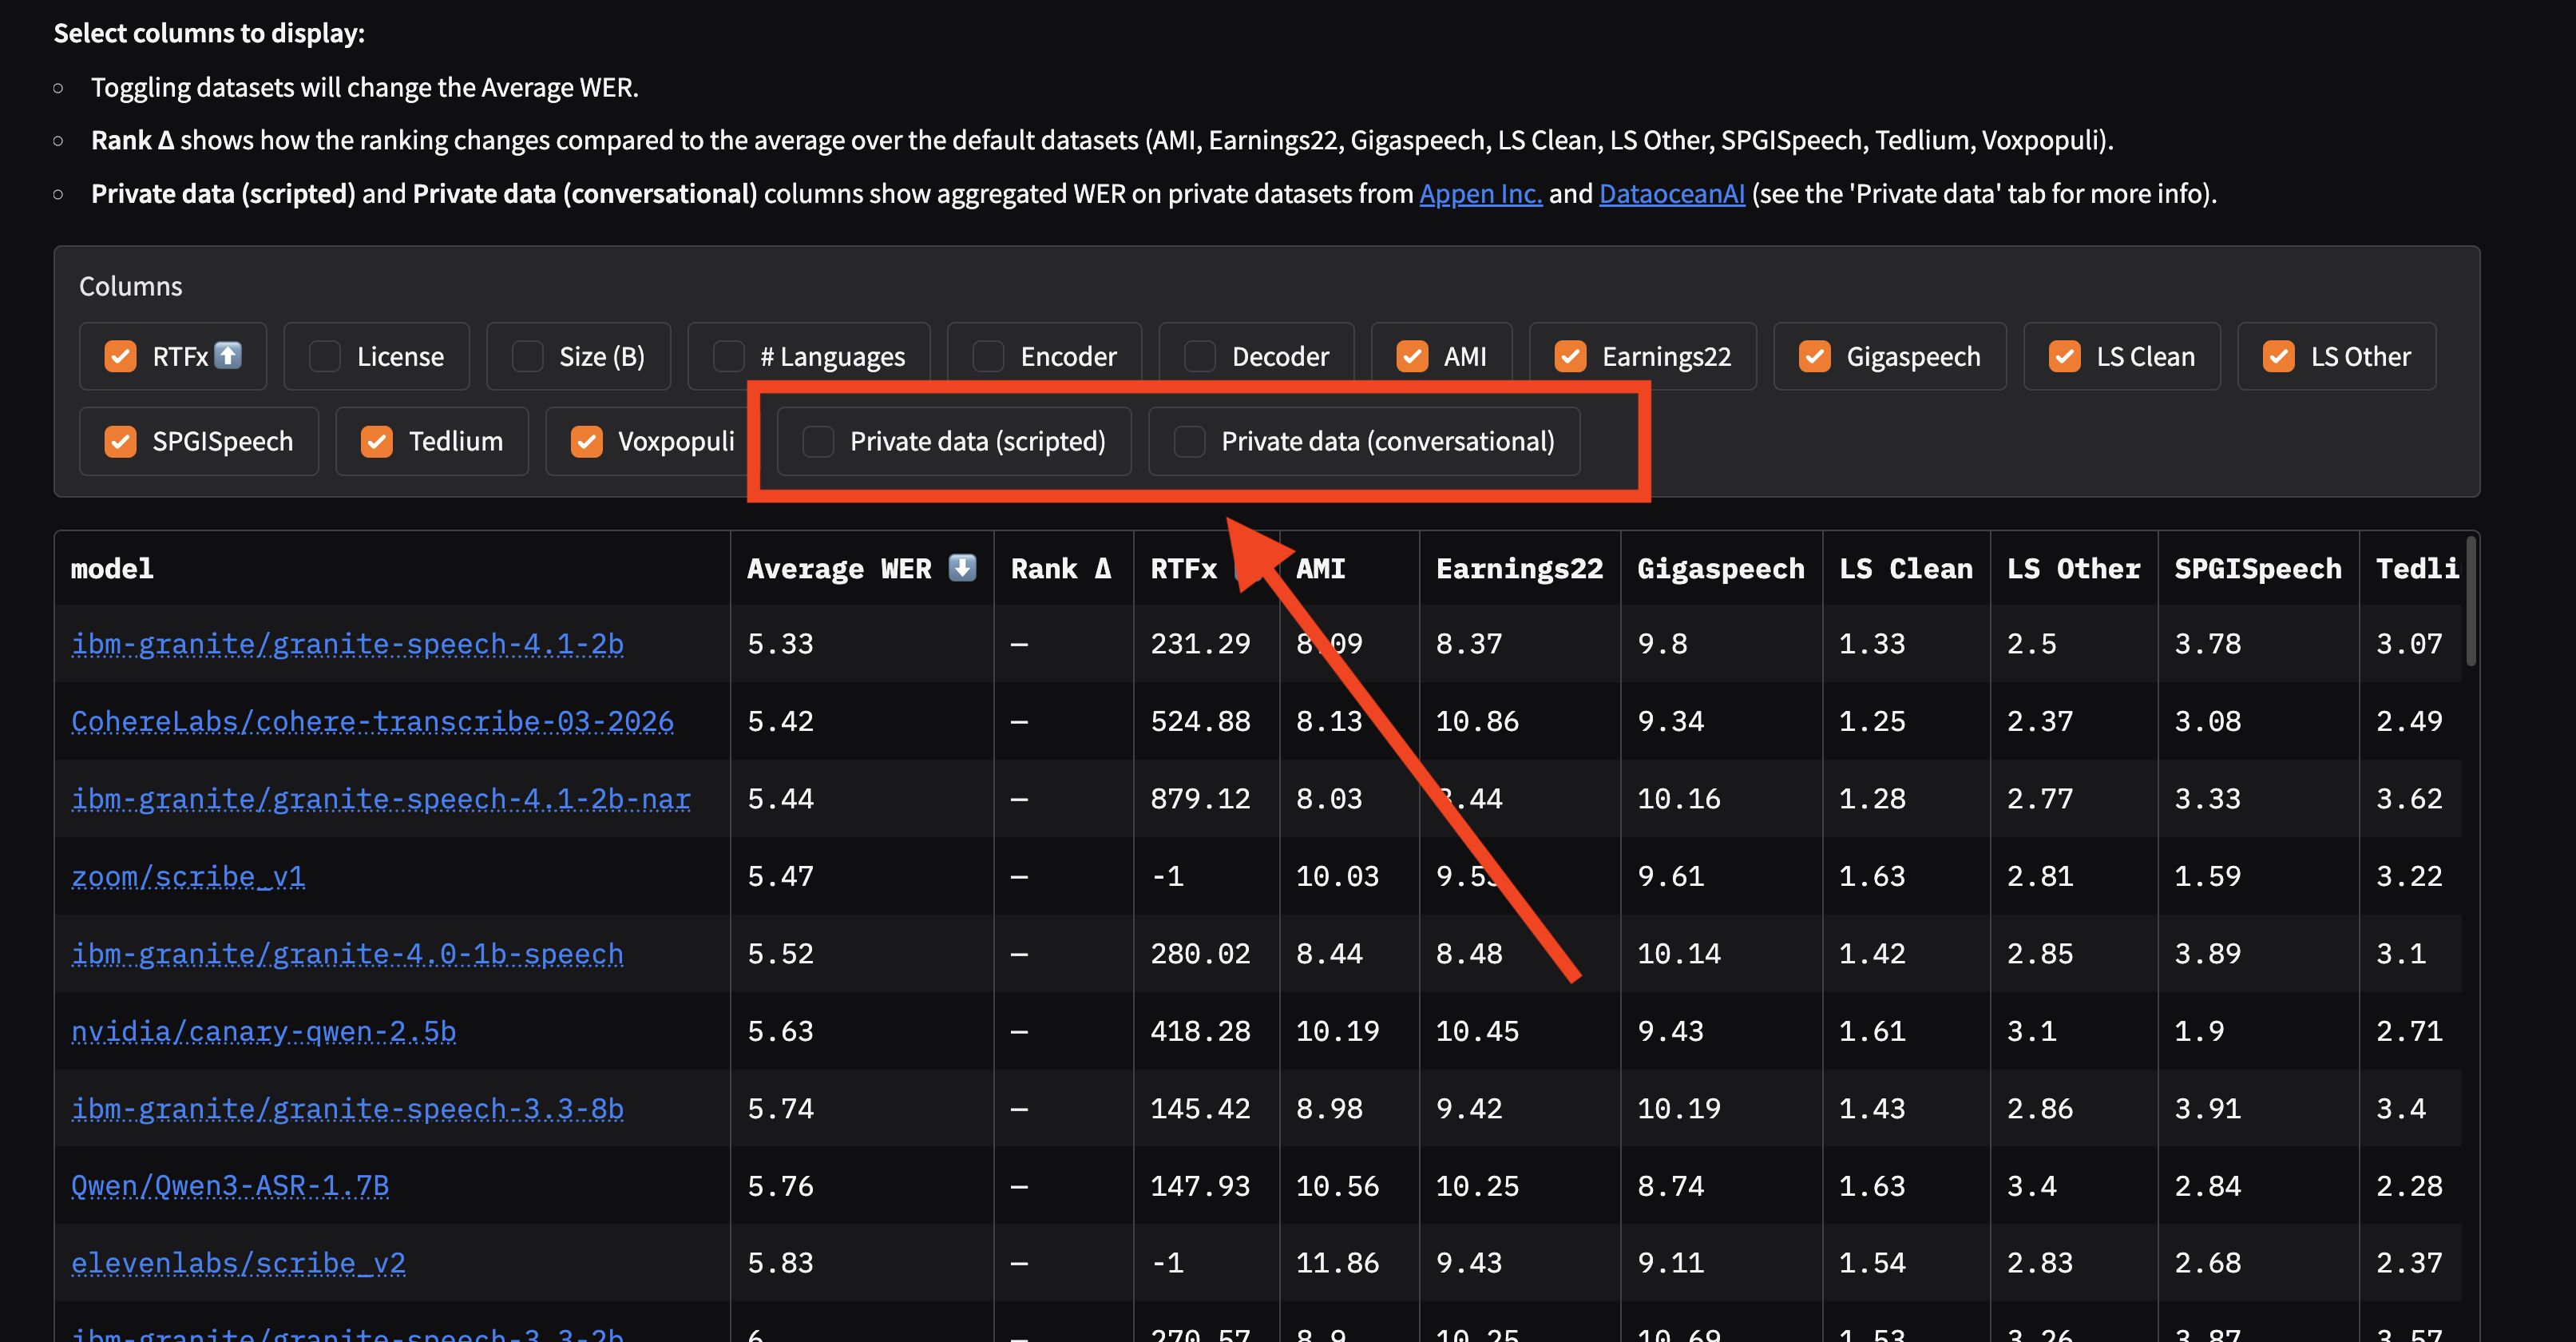Open ibm-granite/granite-speech-4.1-2b-nar model link
The image size is (2576, 1342).
[381, 798]
